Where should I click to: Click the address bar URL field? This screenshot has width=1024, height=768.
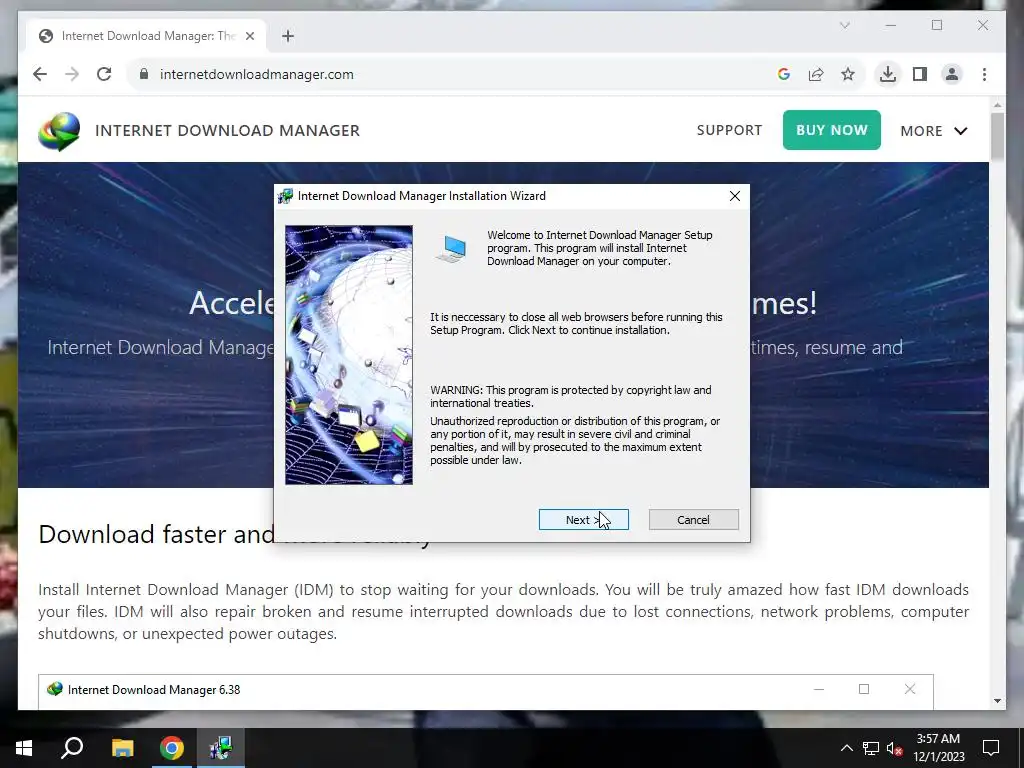(x=457, y=74)
